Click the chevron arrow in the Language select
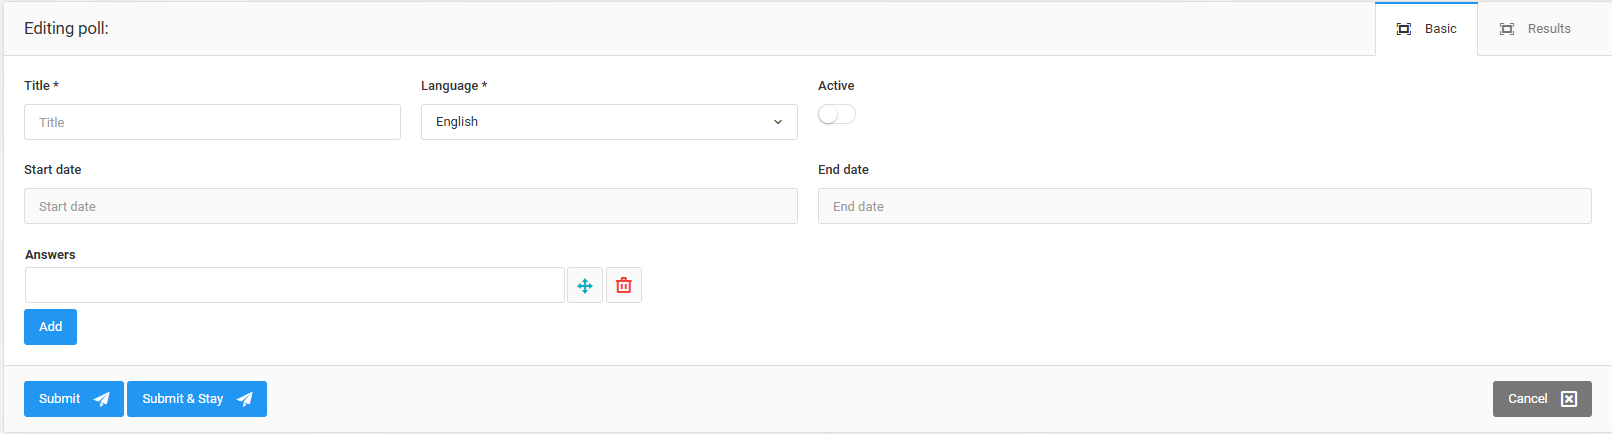This screenshot has width=1612, height=434. tap(778, 122)
